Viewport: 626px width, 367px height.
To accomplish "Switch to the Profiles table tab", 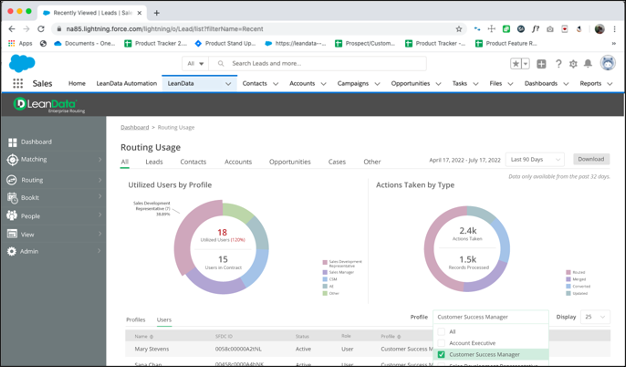I will [x=136, y=319].
